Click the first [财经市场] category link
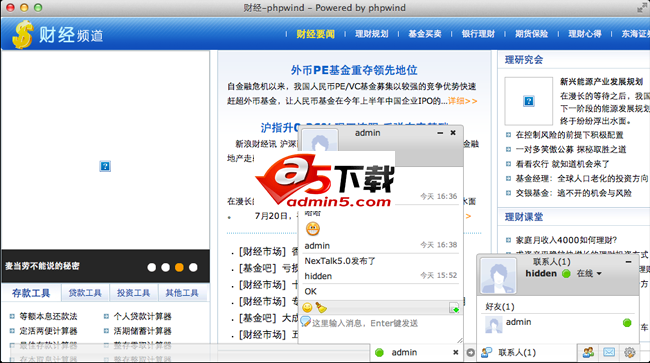This screenshot has width=650, height=363. [x=262, y=252]
